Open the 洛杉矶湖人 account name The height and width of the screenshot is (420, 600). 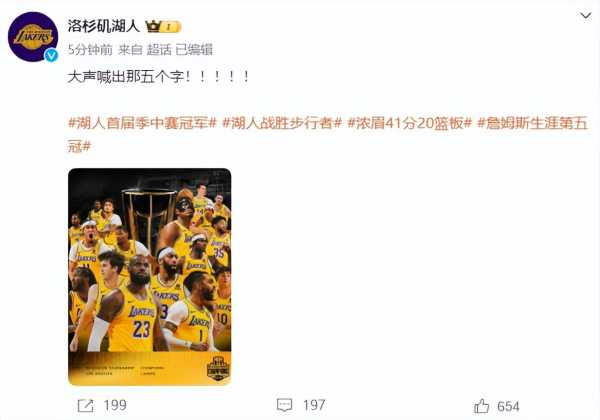pos(103,26)
